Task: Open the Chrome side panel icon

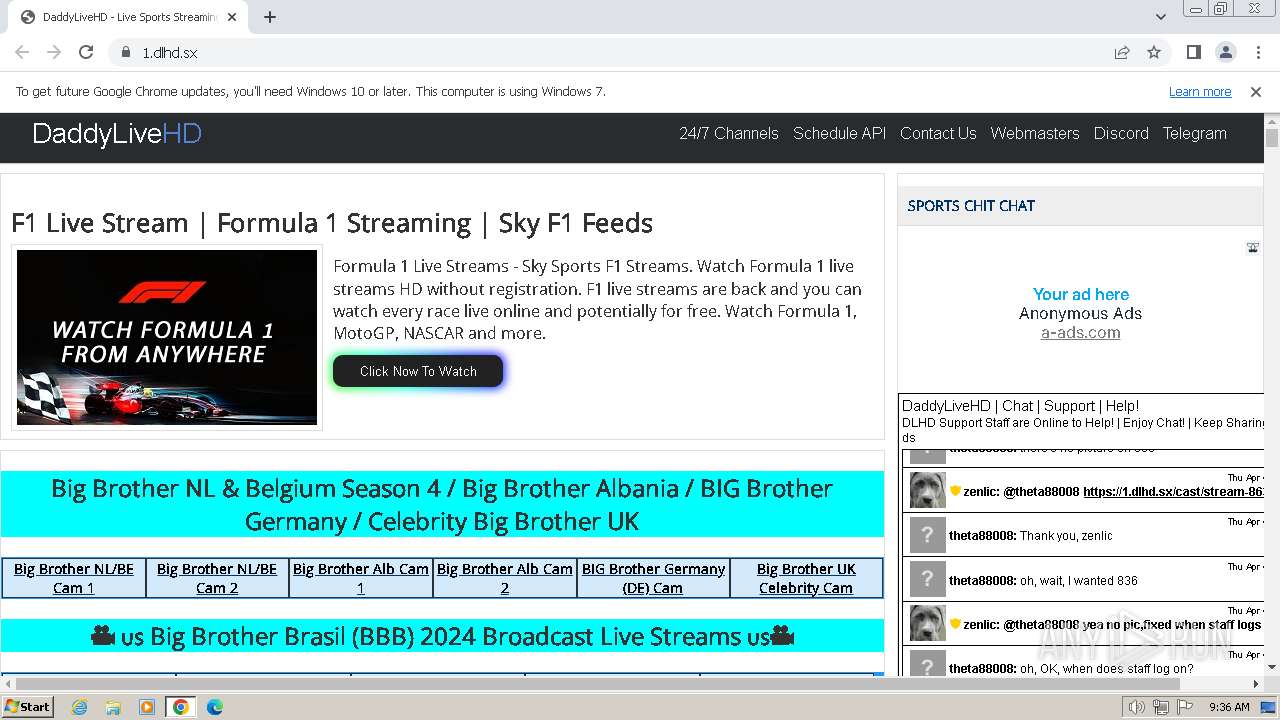Action: [1193, 52]
